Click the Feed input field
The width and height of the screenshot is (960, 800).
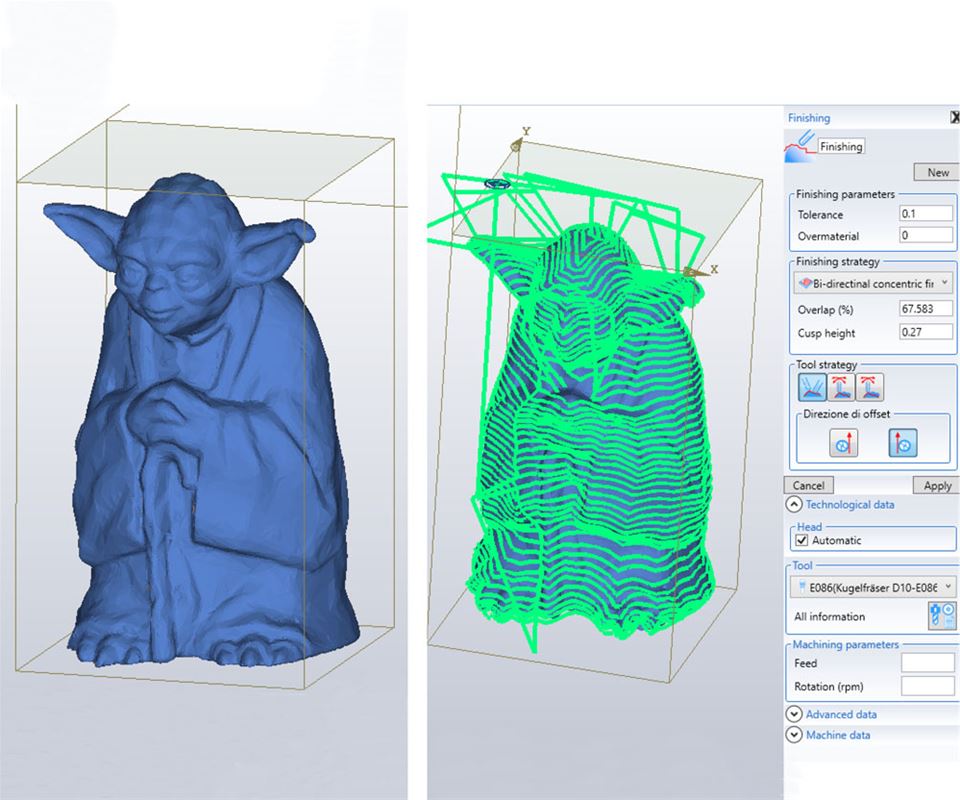(x=928, y=663)
